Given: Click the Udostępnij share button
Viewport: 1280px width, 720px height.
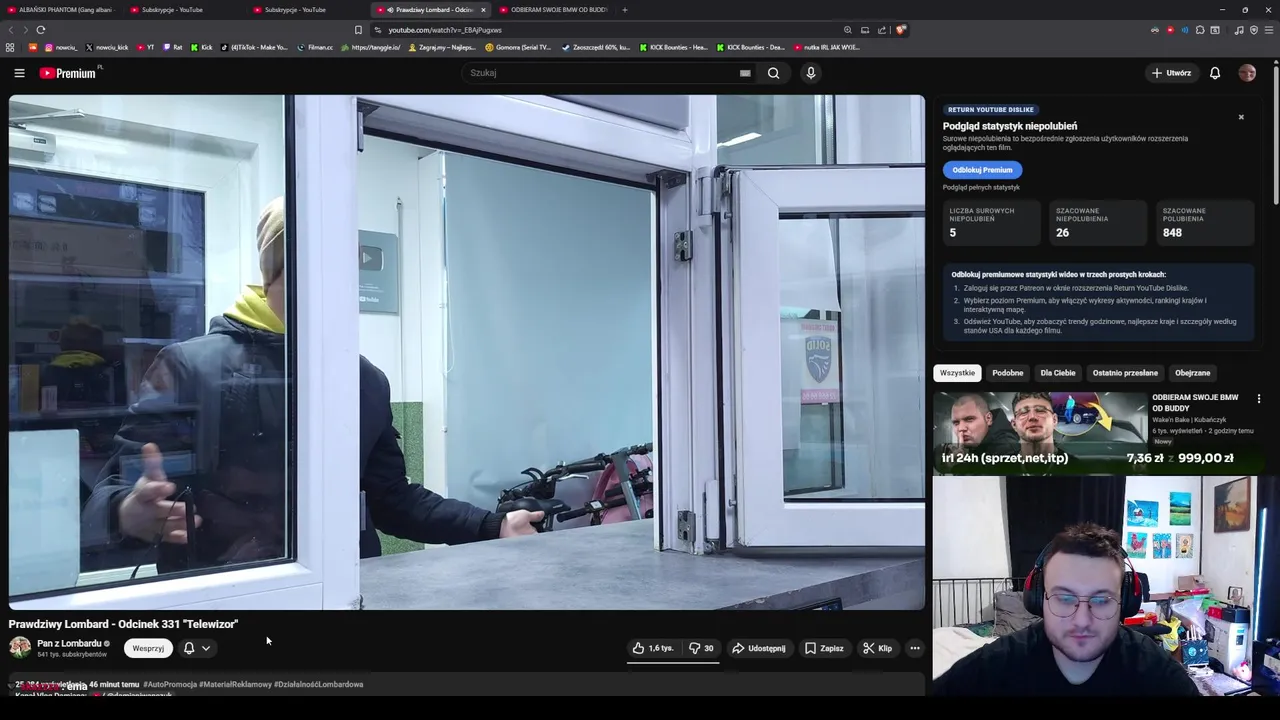Looking at the screenshot, I should [x=759, y=648].
